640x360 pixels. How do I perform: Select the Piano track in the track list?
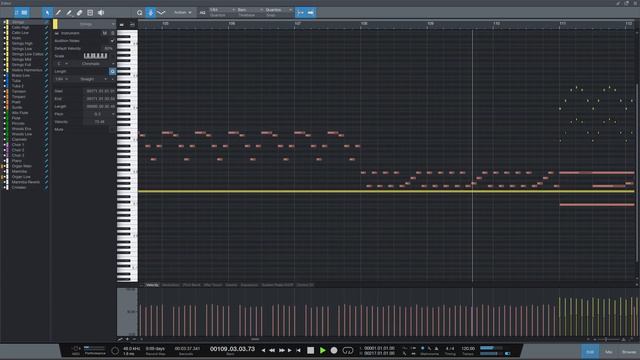coord(17,161)
